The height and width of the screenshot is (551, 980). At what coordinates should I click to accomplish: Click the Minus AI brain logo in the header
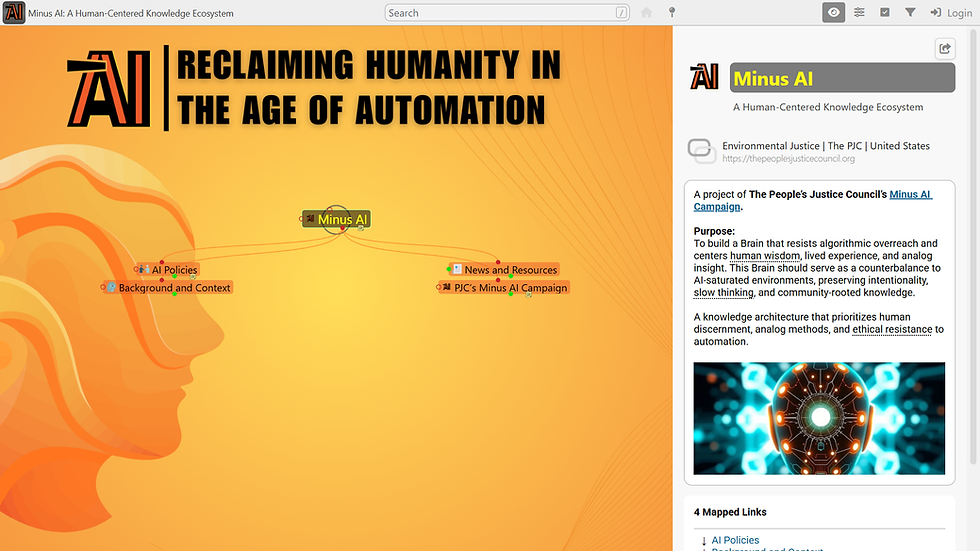pos(14,12)
